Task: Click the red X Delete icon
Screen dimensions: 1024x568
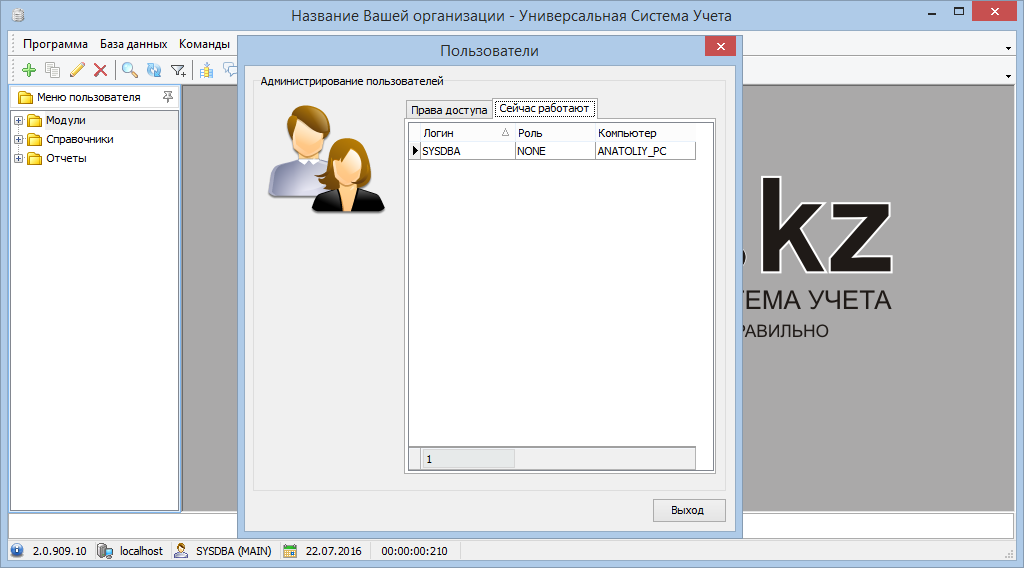Action: click(x=100, y=70)
